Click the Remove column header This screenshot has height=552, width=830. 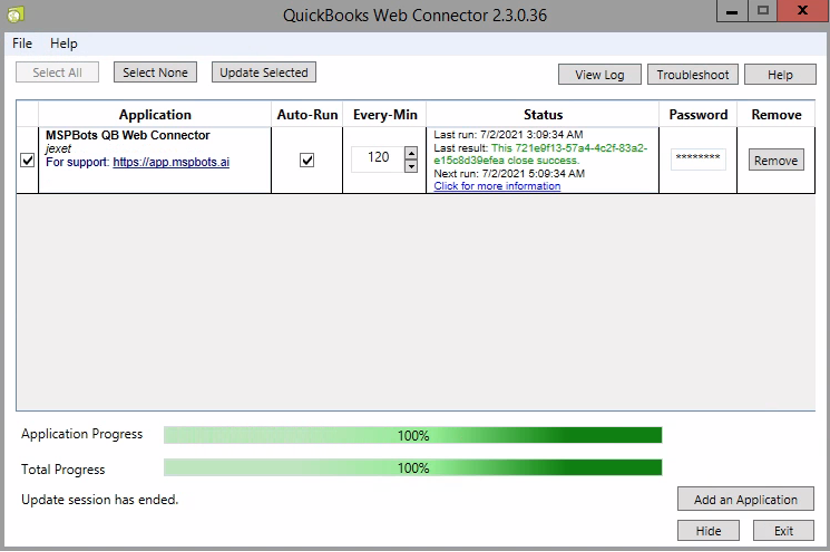tap(777, 114)
